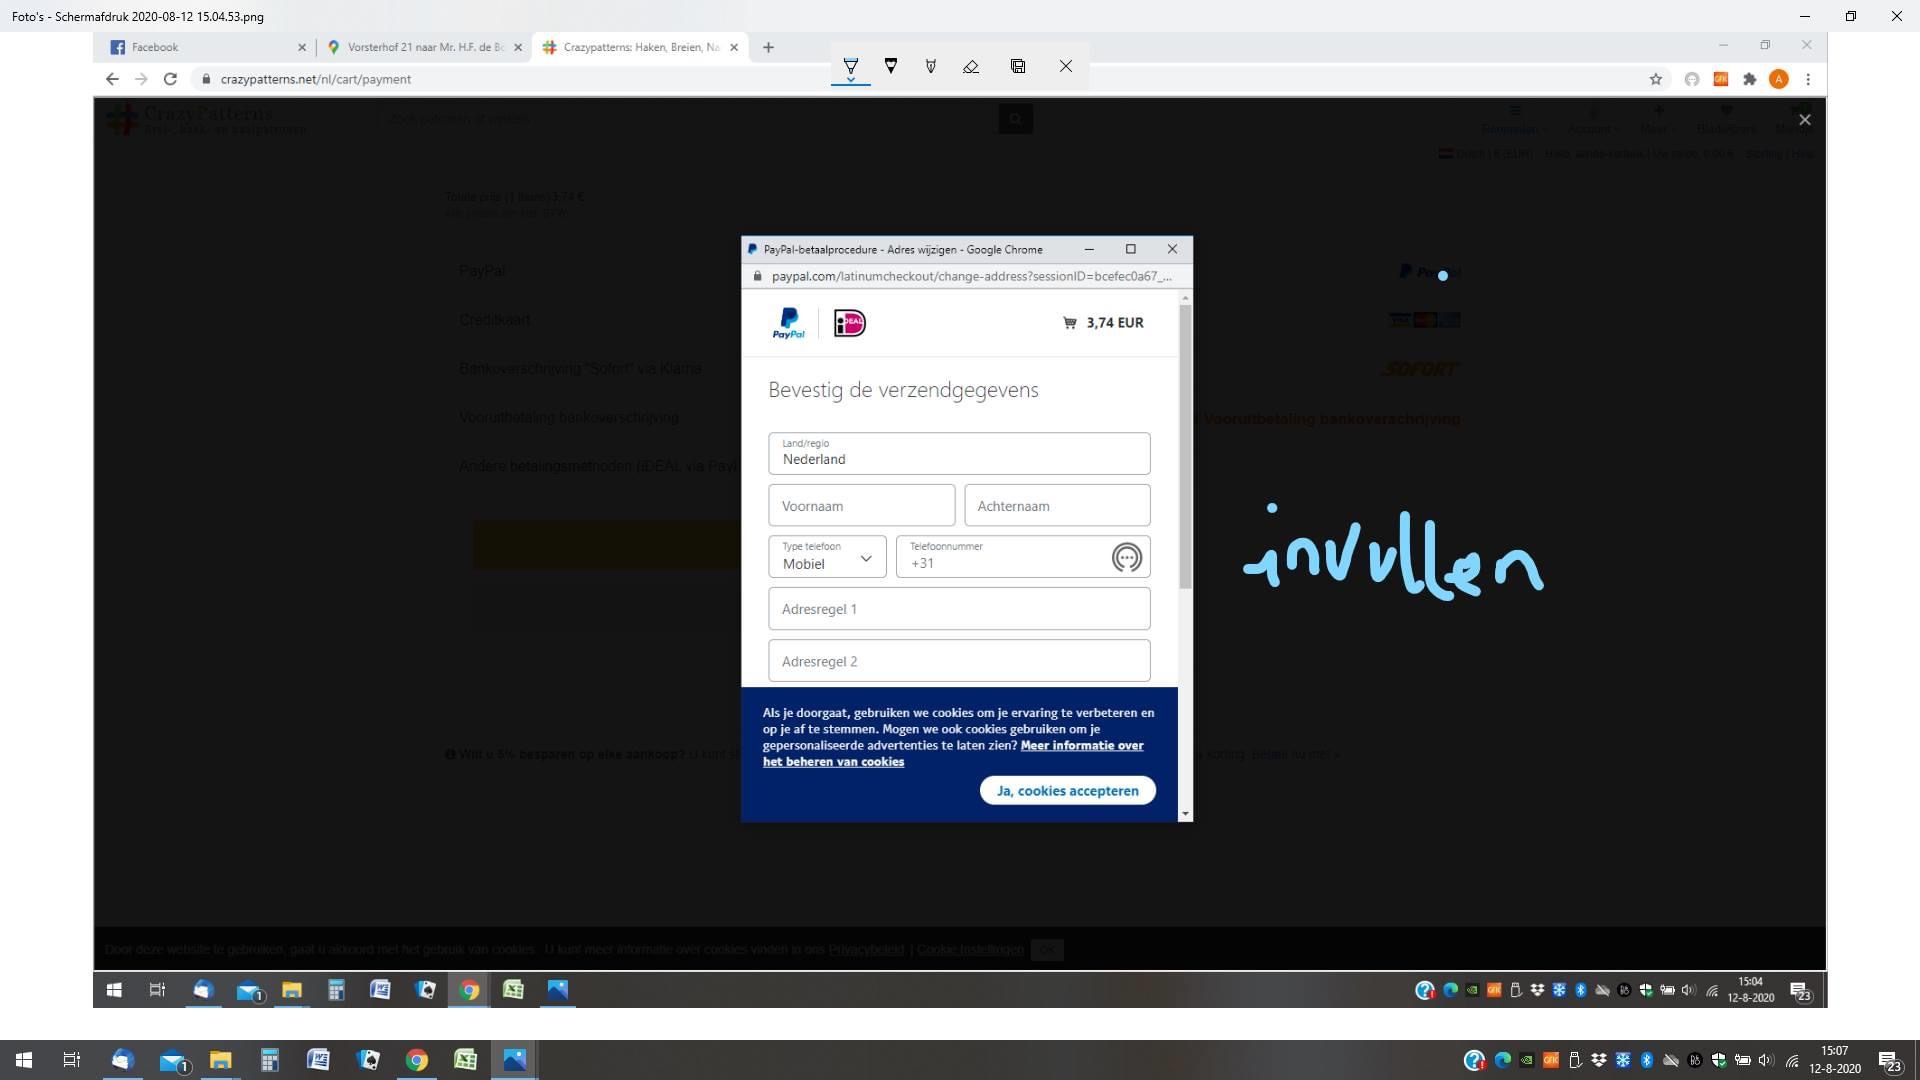This screenshot has height=1080, width=1920.
Task: Open the notification center showing 23 at the screen's bottom edge
Action: point(1888,1060)
